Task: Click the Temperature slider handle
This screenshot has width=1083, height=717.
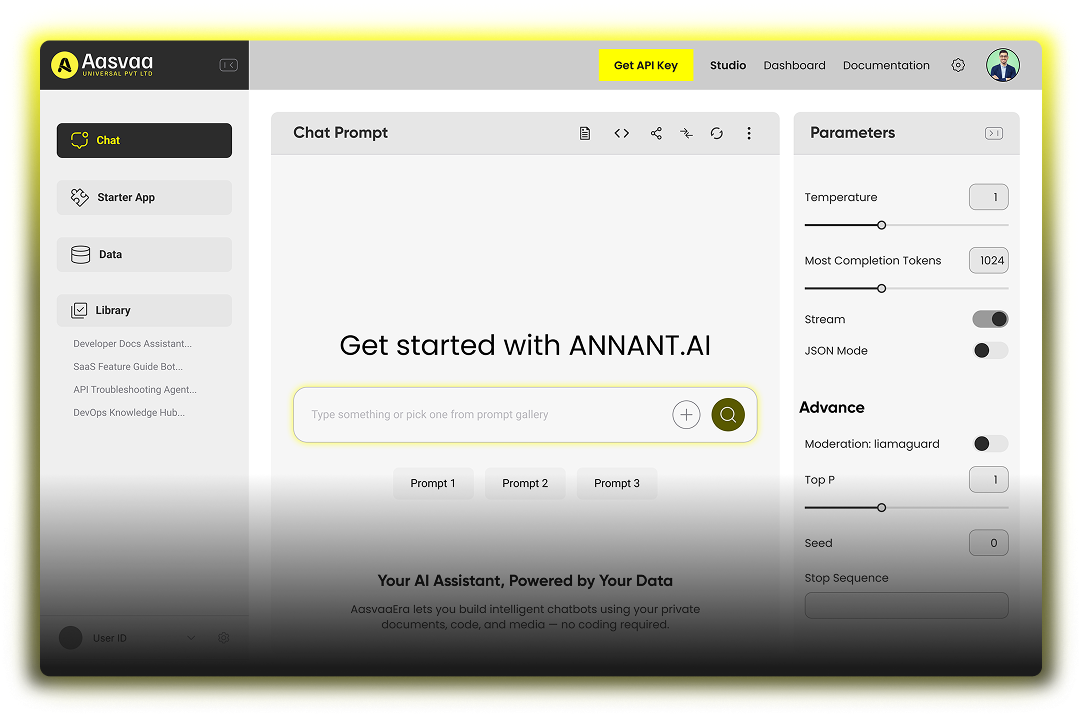Action: pos(881,225)
